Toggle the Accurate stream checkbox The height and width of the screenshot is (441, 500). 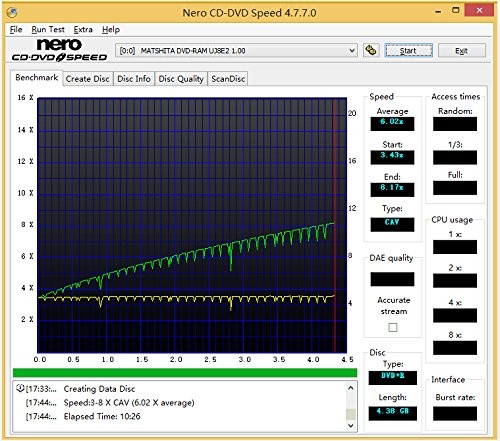pyautogui.click(x=393, y=327)
